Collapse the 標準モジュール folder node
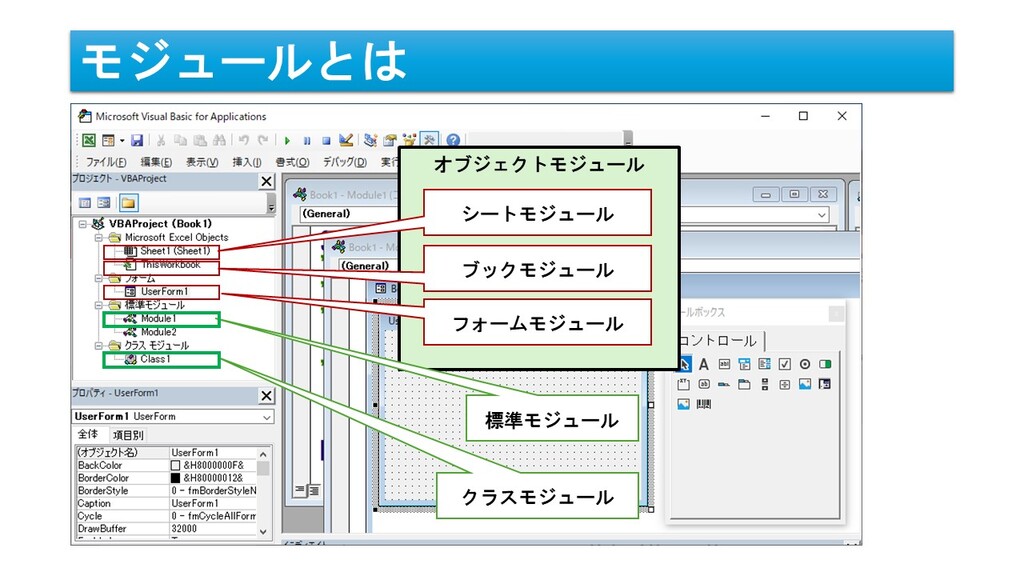1024x576 pixels. [98, 305]
